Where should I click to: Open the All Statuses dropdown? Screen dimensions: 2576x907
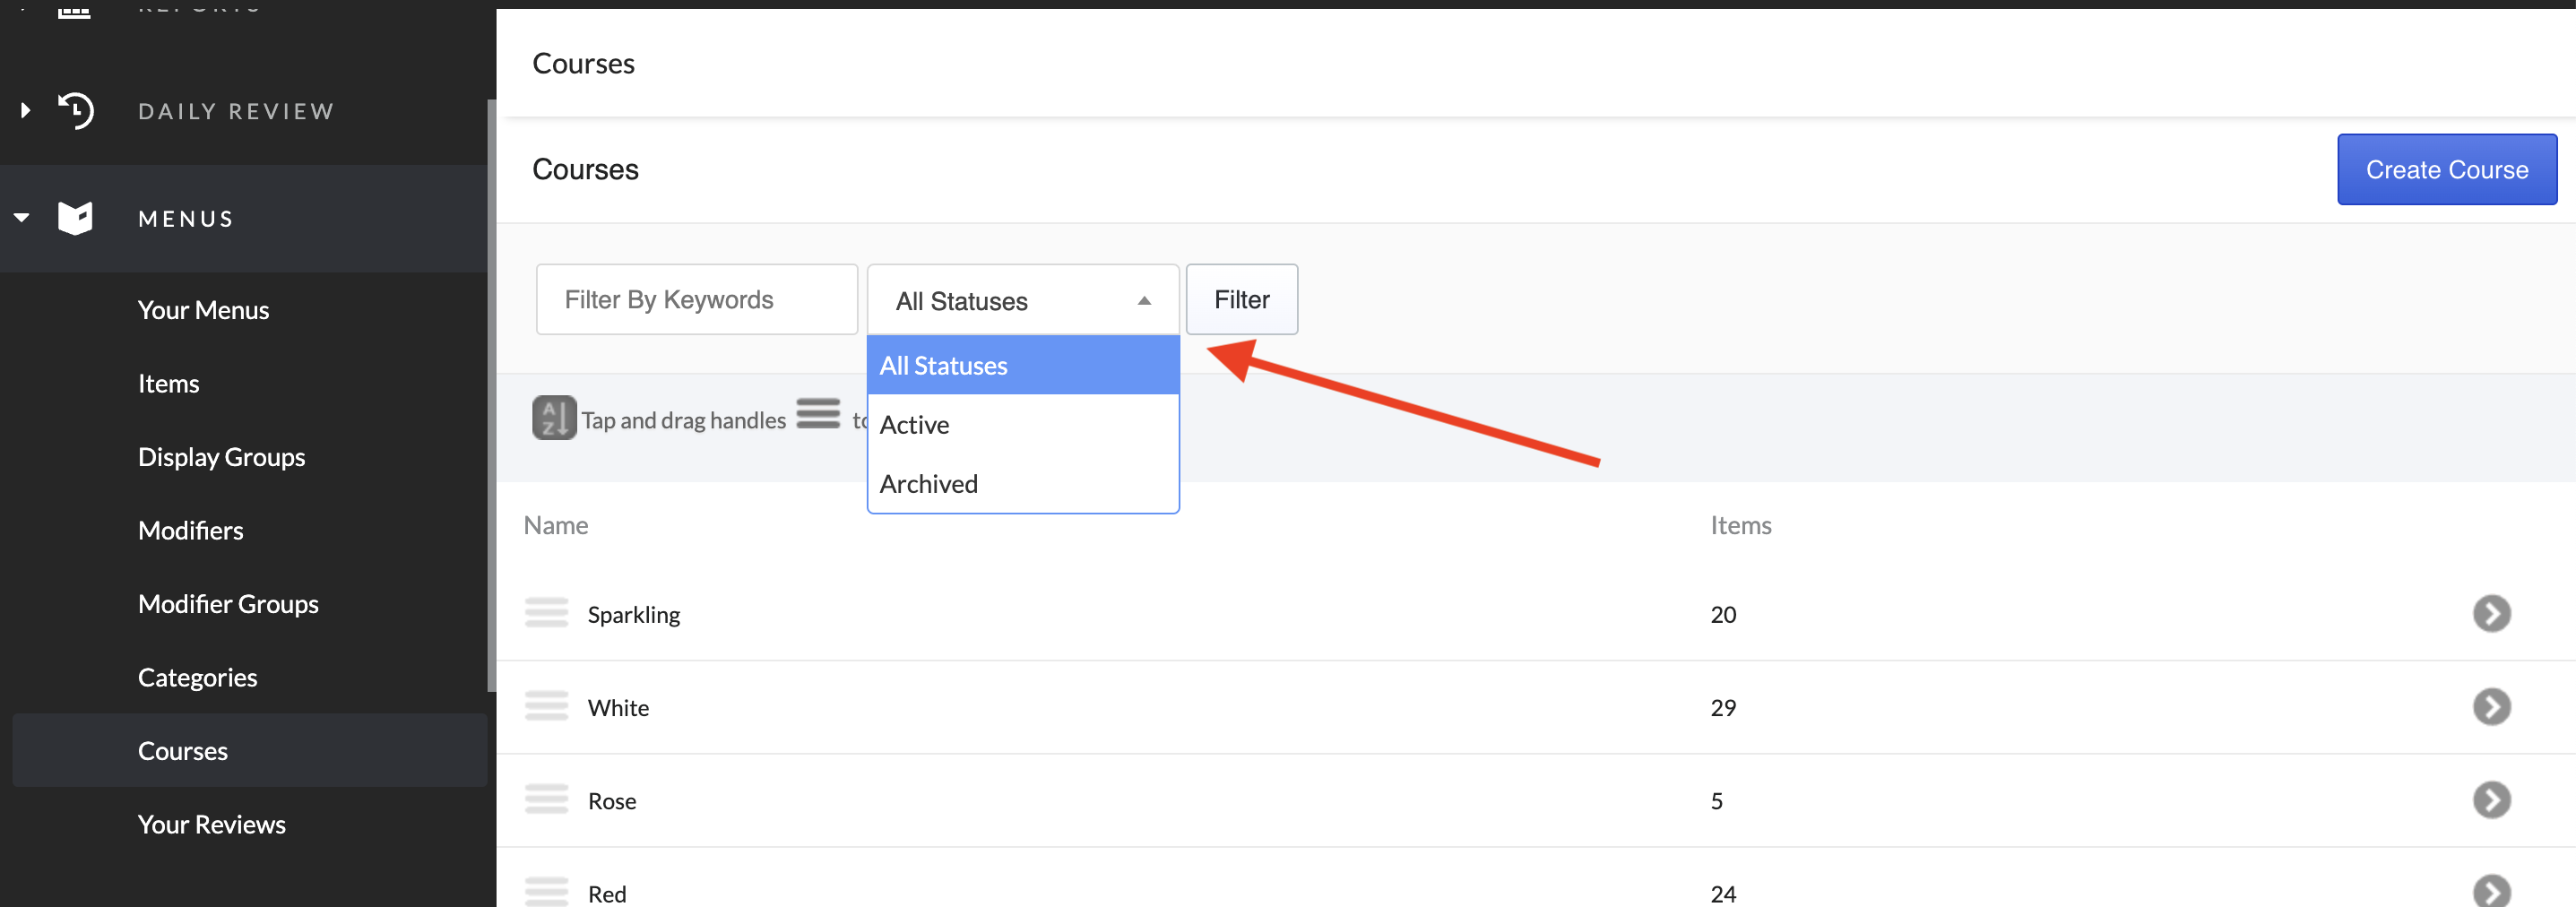tap(1022, 299)
